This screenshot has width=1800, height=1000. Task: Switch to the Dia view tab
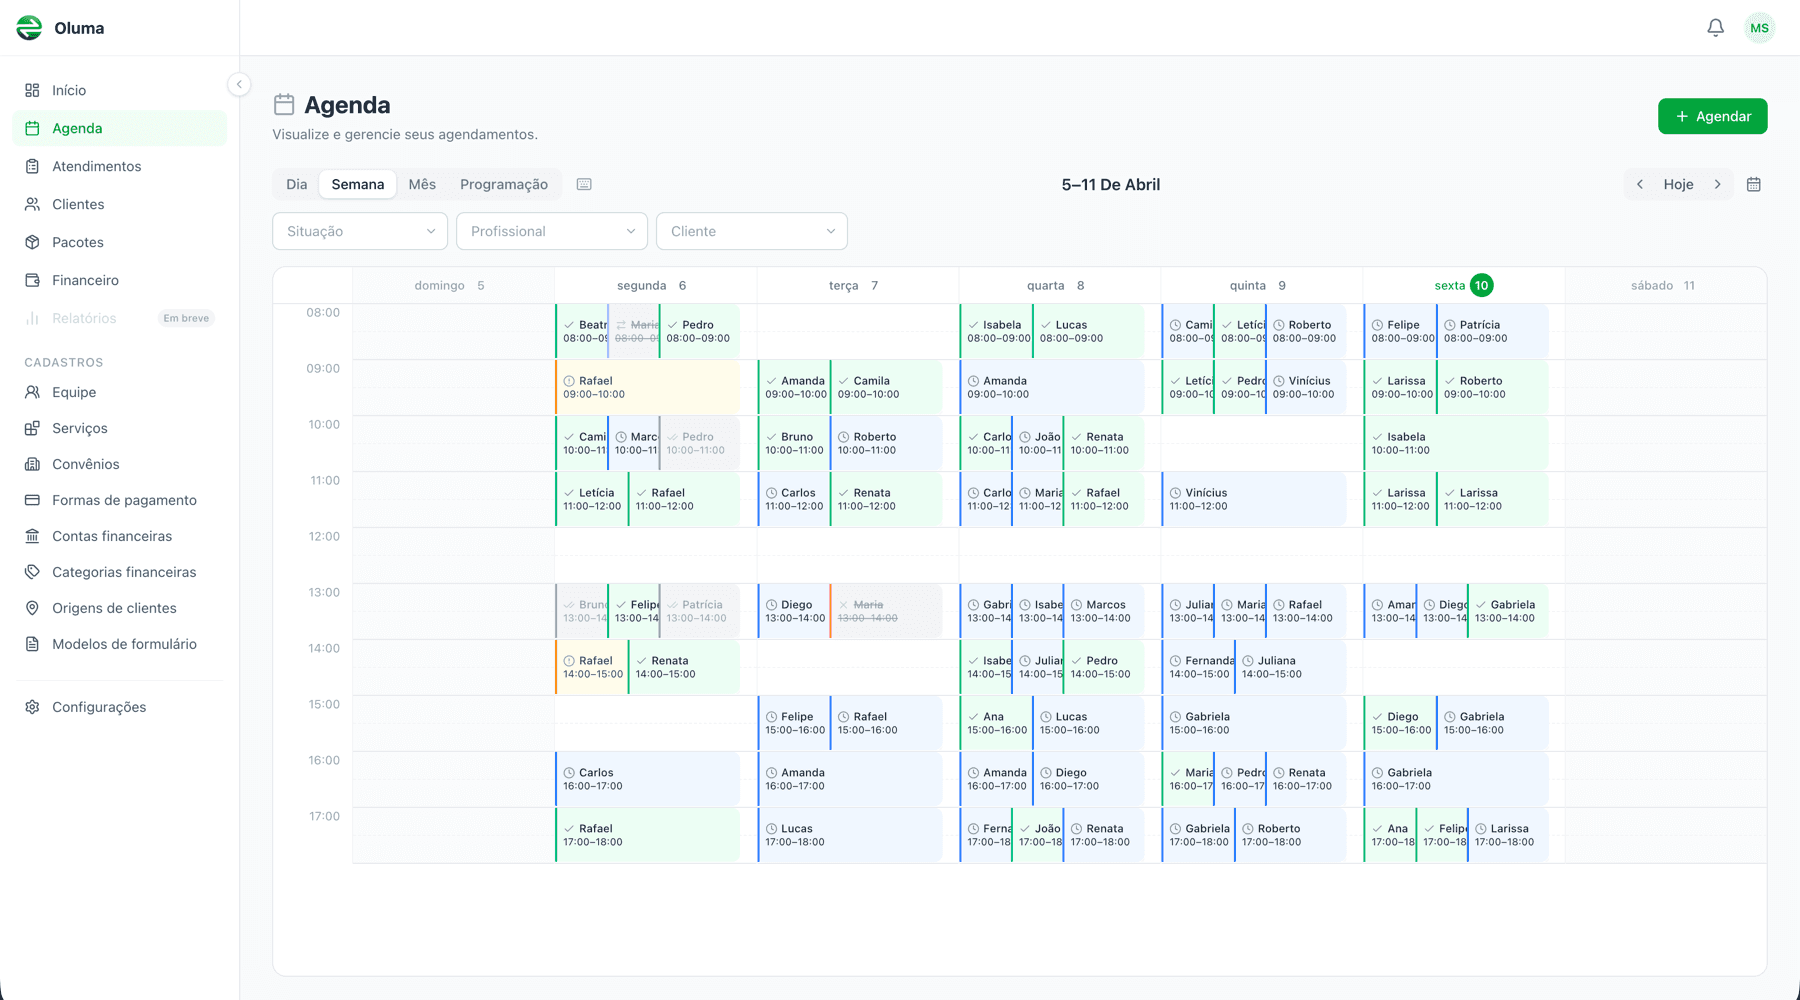point(295,184)
